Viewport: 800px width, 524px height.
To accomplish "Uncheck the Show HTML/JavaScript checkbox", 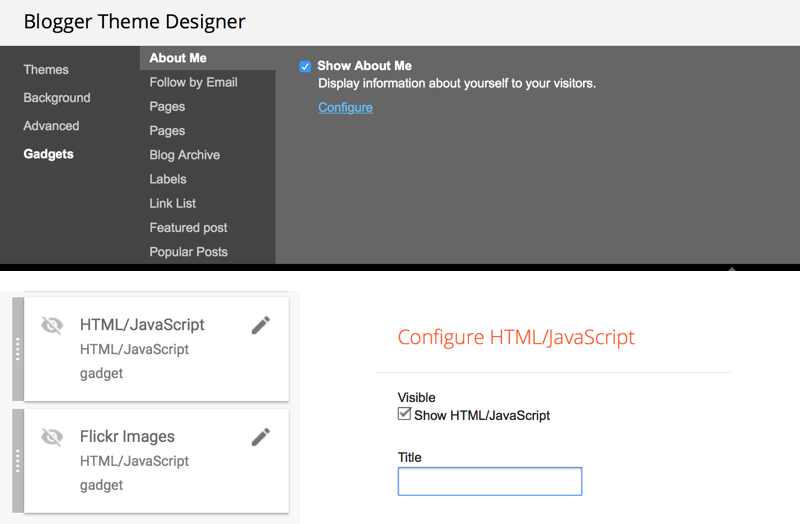I will (x=404, y=414).
